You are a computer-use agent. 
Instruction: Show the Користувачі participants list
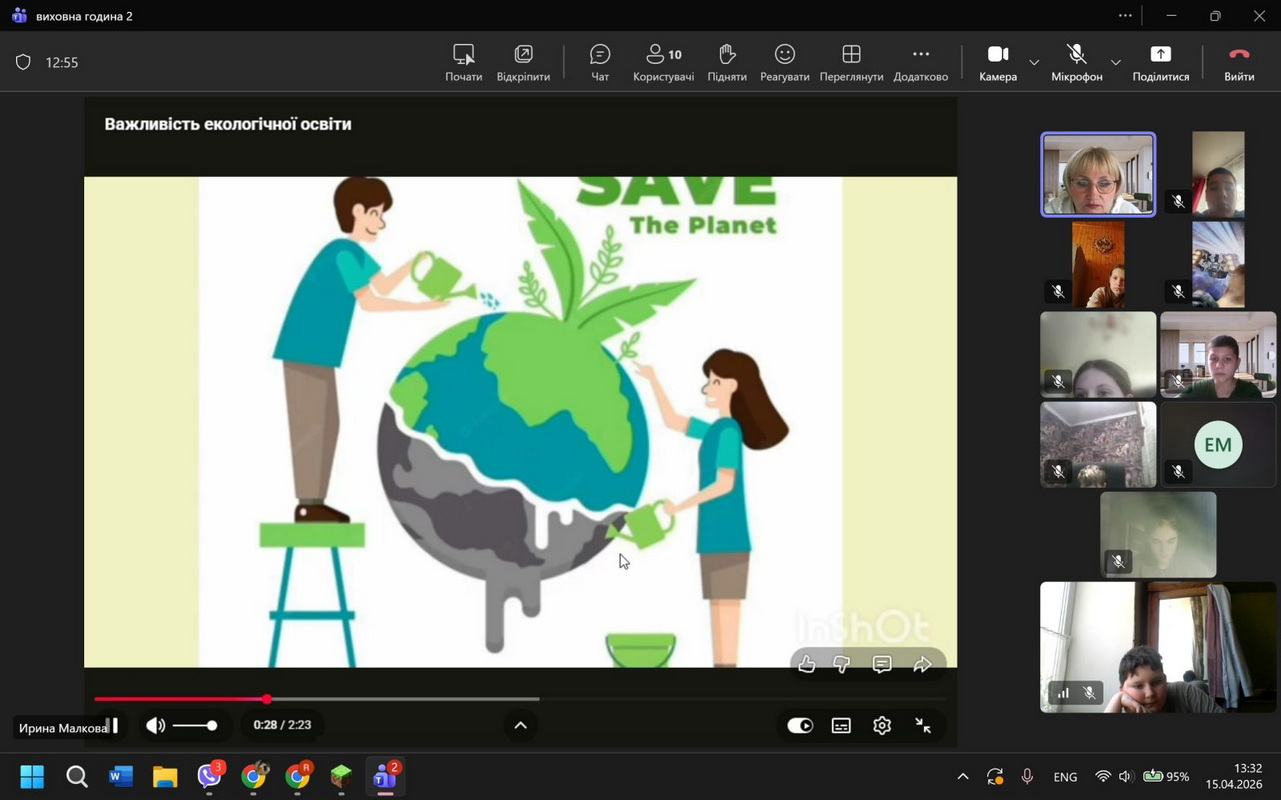[x=662, y=62]
